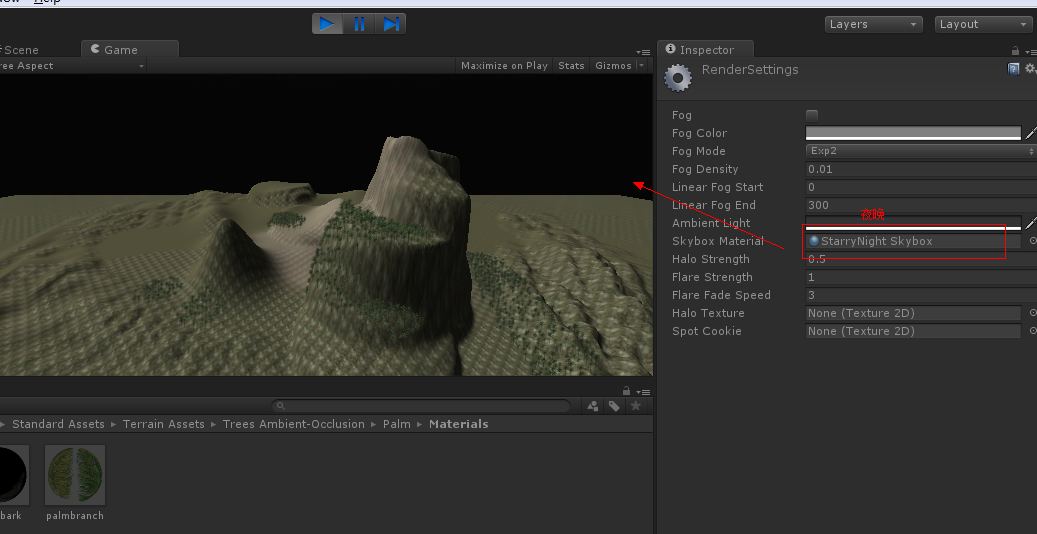Click the Project panel lock icon
Screen dimensions: 1037x534
(626, 391)
